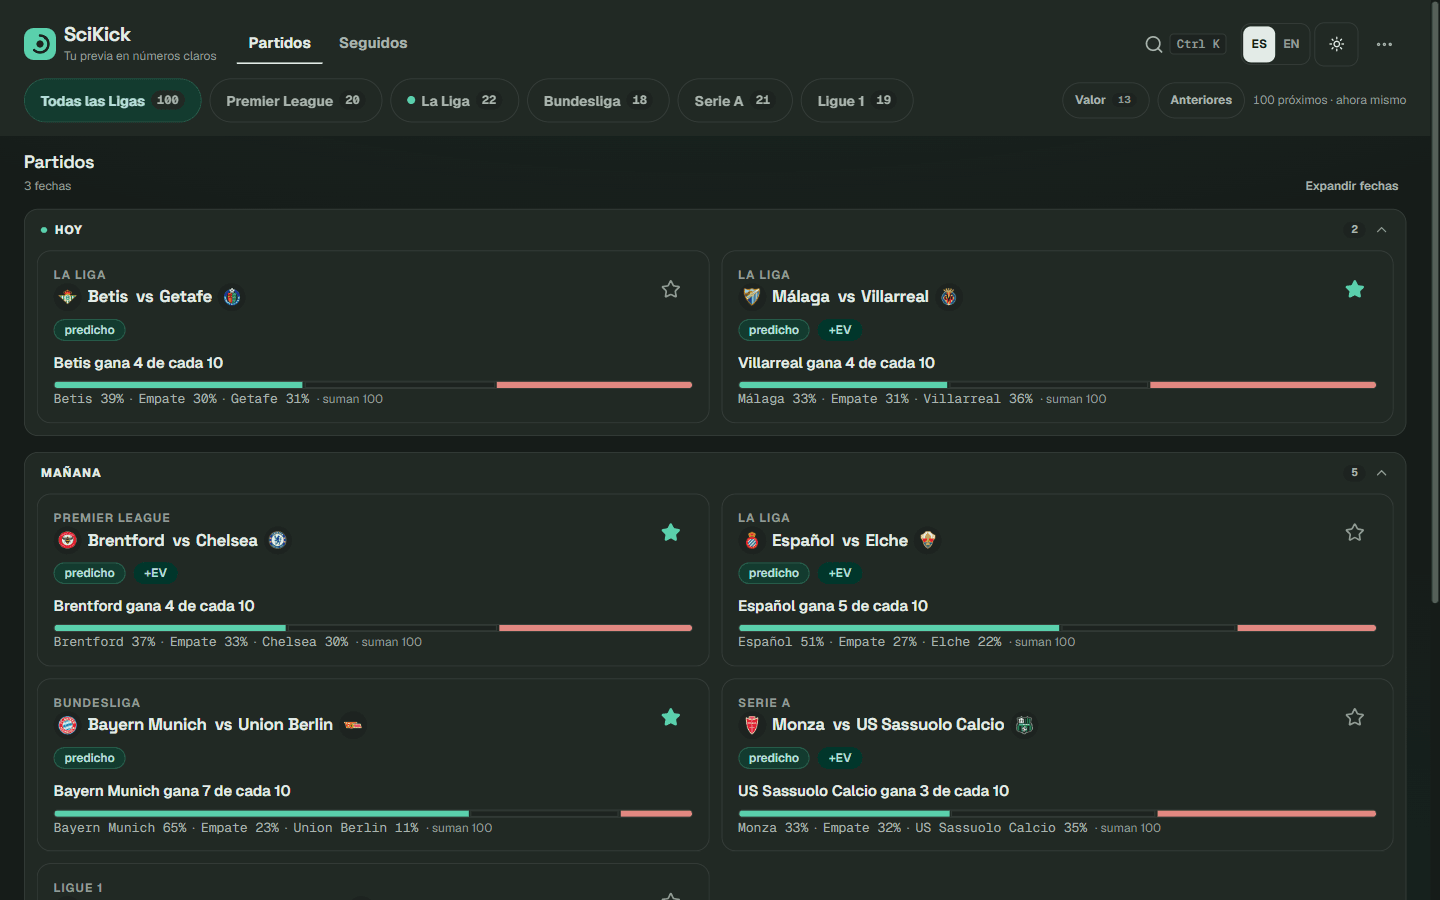Open the Málaga vs Villarreal match
1440x900 pixels.
1057,336
